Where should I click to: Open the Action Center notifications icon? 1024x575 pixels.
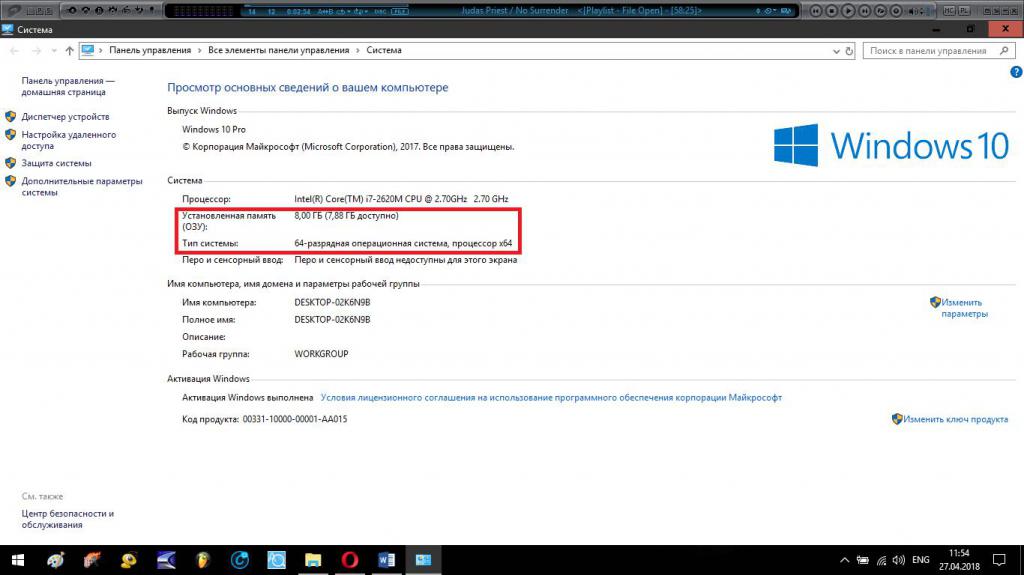click(x=999, y=560)
